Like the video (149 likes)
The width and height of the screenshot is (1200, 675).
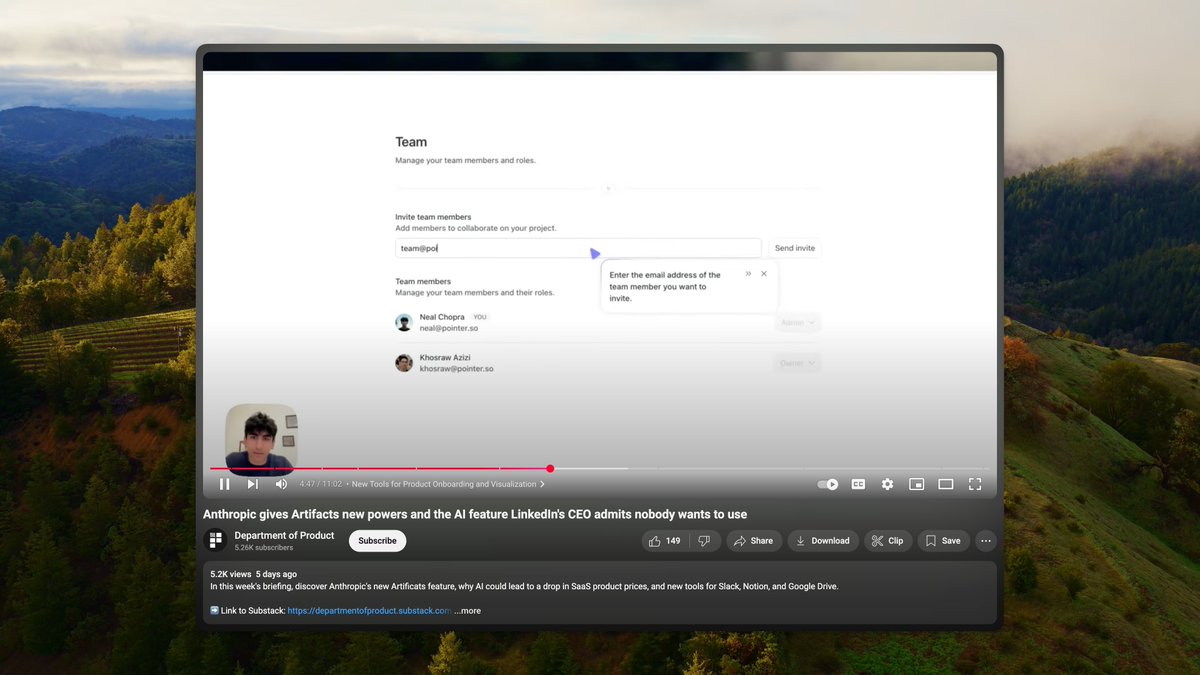664,541
